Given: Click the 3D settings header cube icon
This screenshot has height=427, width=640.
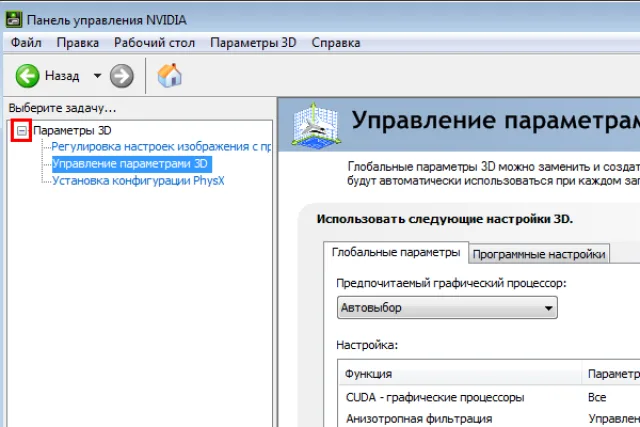Looking at the screenshot, I should [x=316, y=126].
